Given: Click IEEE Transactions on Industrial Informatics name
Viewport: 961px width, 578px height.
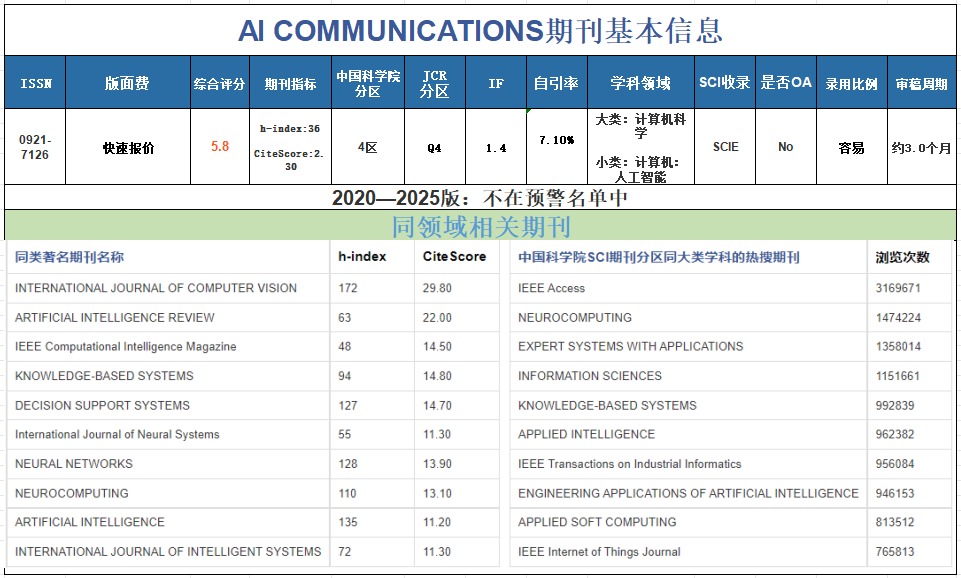Looking at the screenshot, I should (x=629, y=464).
